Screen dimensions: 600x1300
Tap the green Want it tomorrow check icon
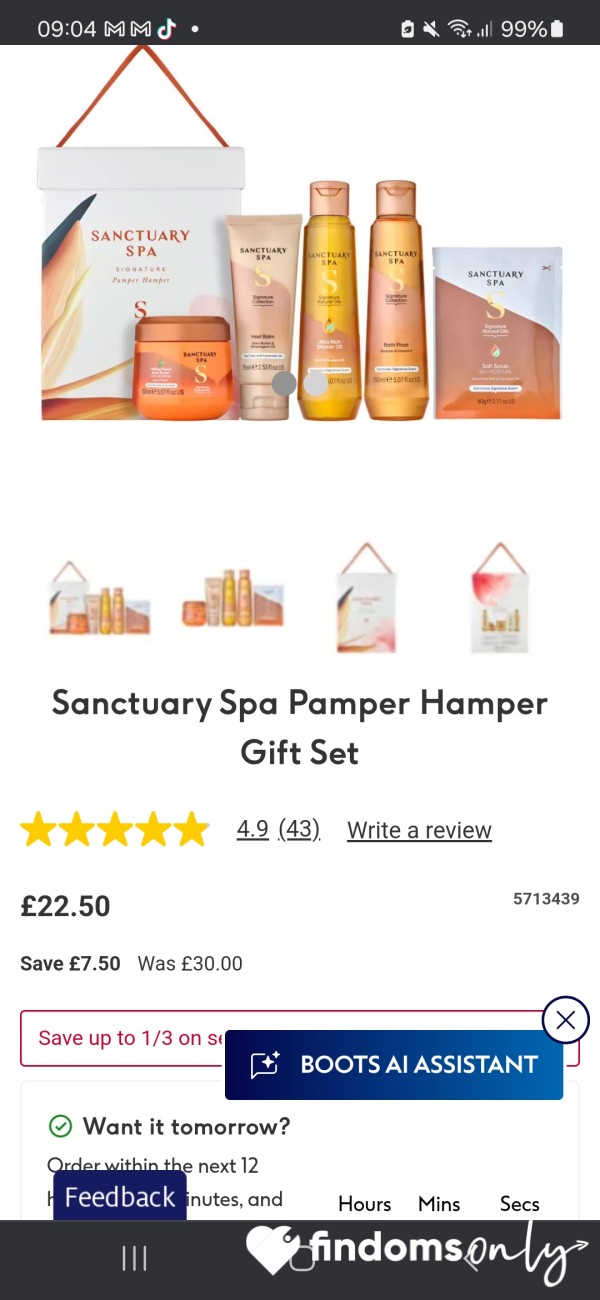click(61, 1126)
